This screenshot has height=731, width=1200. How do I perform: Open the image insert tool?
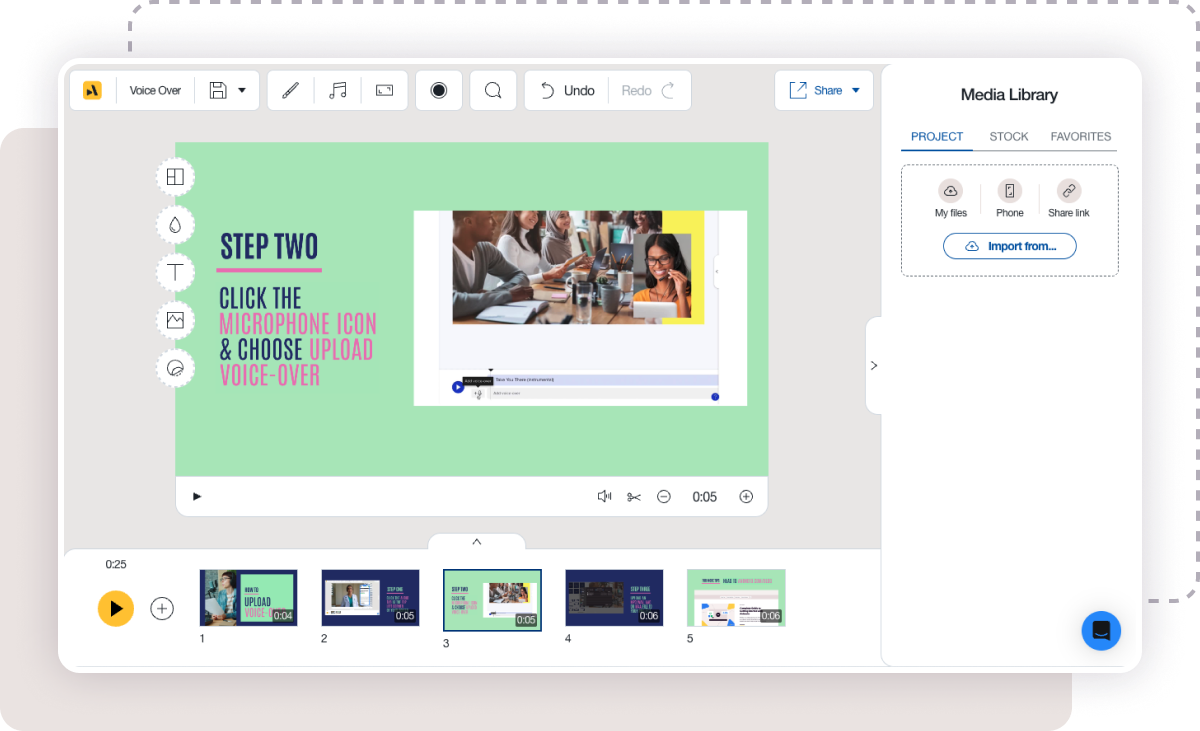[175, 320]
